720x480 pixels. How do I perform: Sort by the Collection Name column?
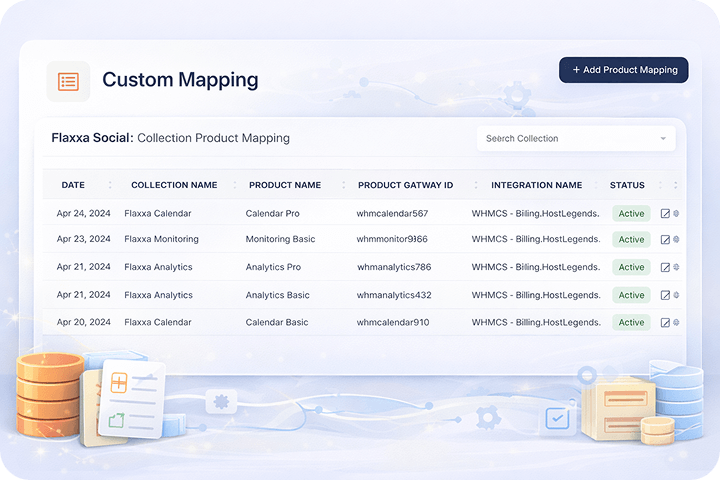[x=174, y=185]
